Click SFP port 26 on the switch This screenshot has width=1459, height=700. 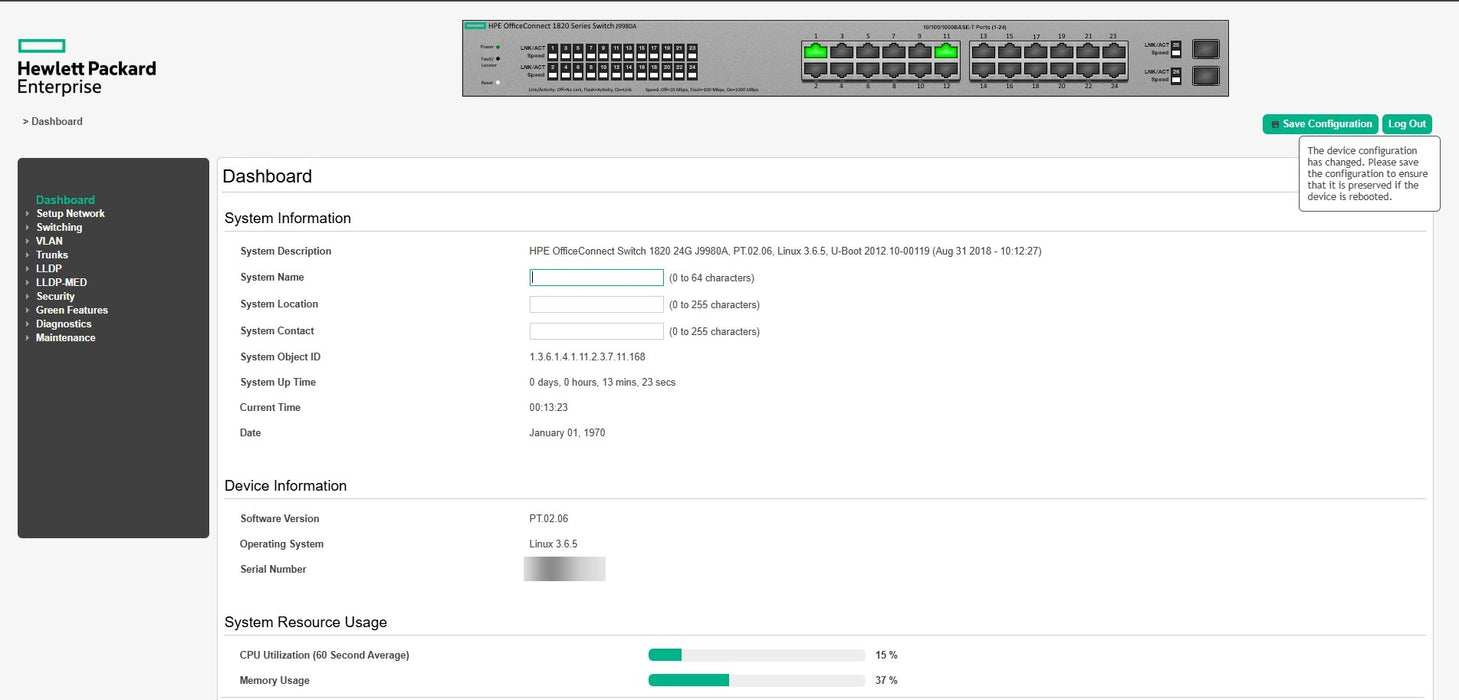click(1206, 76)
